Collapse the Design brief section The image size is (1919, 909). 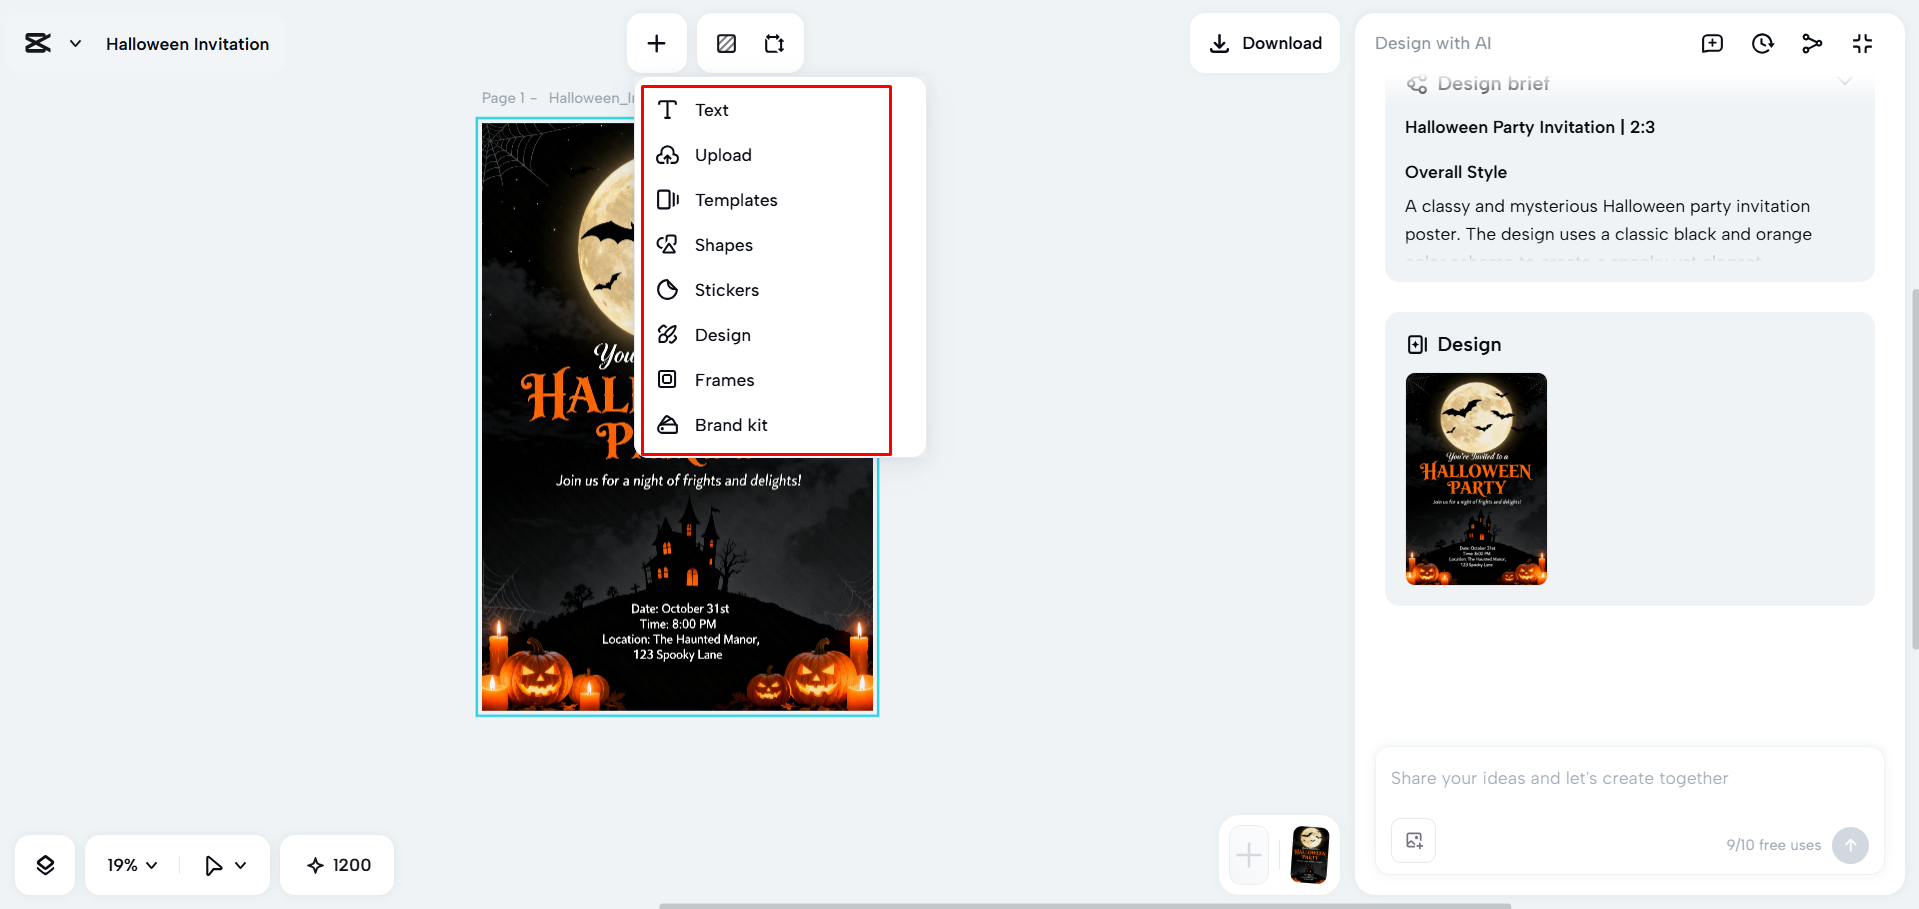pos(1846,82)
